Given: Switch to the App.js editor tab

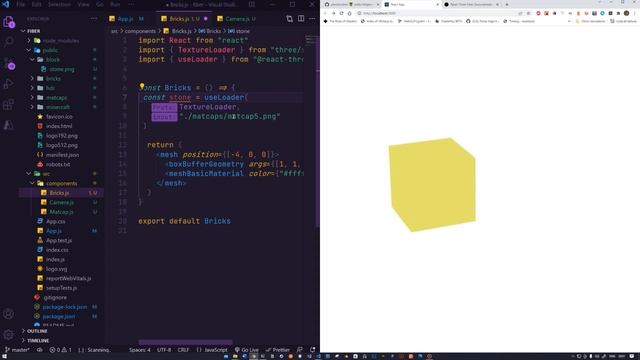Looking at the screenshot, I should 126,19.
